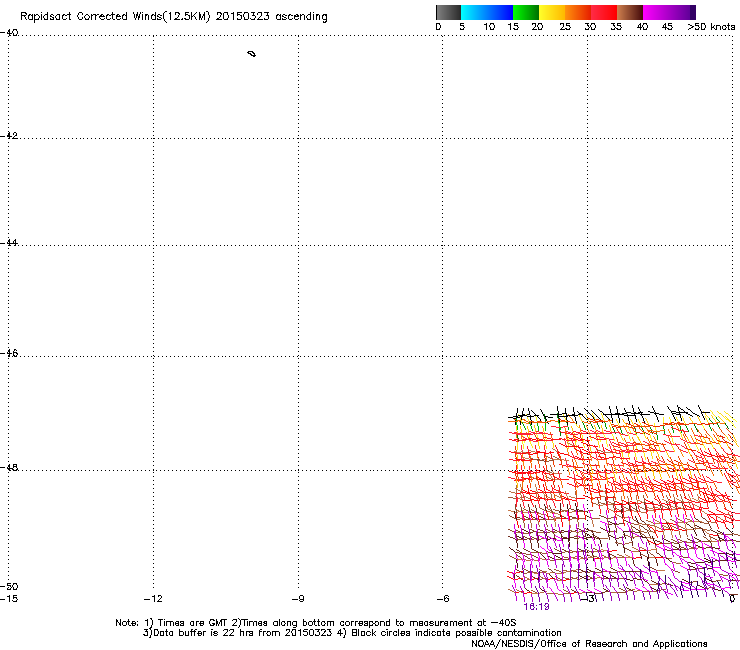The image size is (740, 650).
Task: Click the longitude label '-6'
Action: point(443,599)
